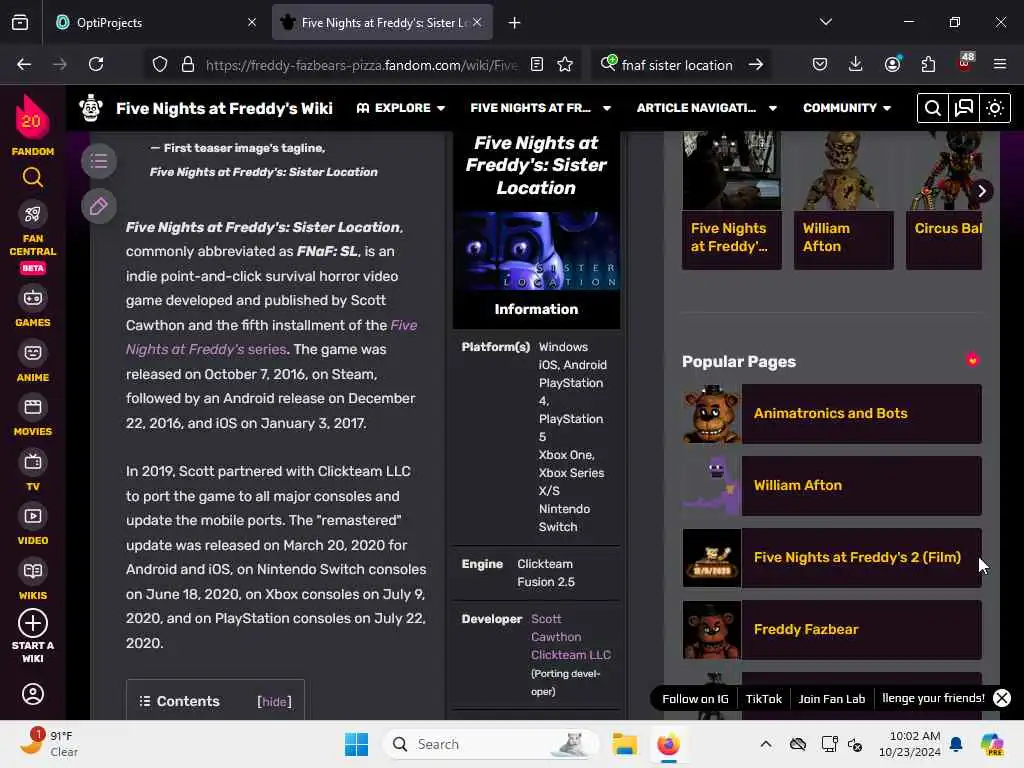
Task: Open Movies icon in sidebar
Action: coord(33,408)
